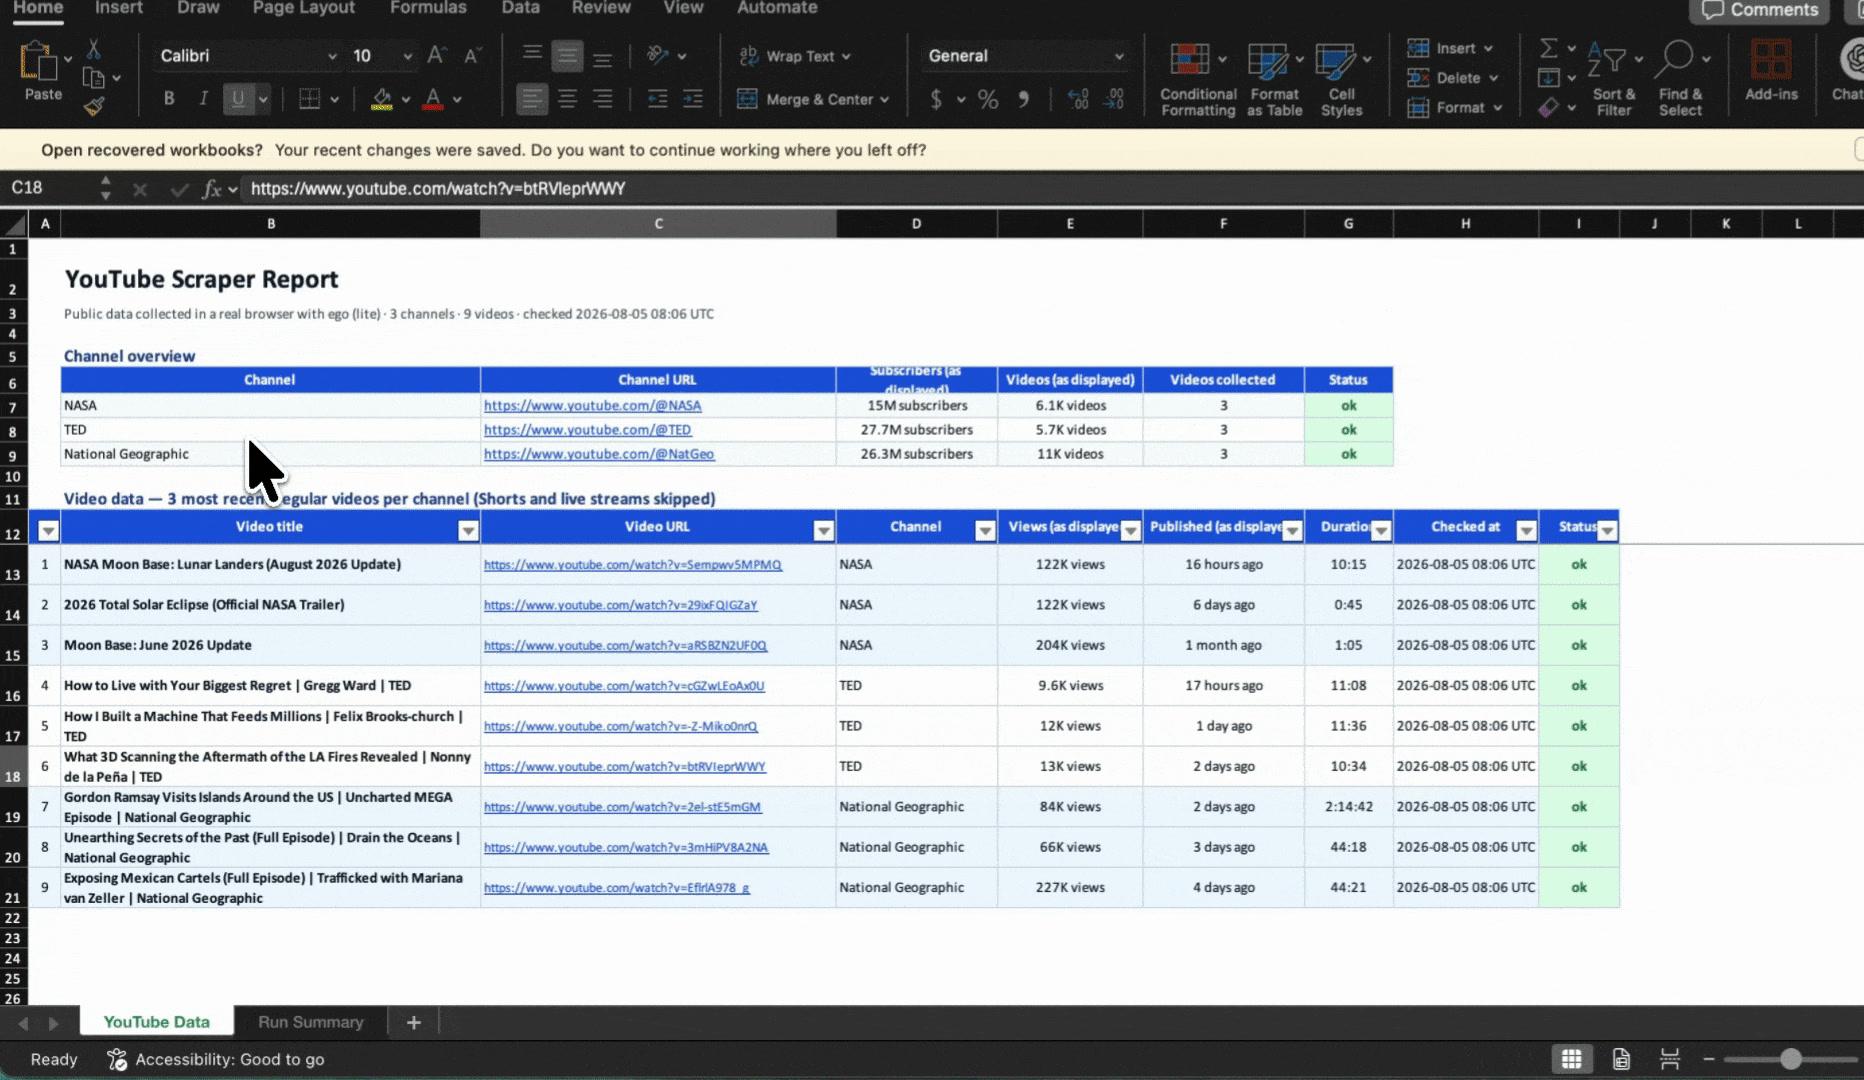Image resolution: width=1864 pixels, height=1080 pixels.
Task: Open Conditional Formatting
Action: tap(1198, 80)
